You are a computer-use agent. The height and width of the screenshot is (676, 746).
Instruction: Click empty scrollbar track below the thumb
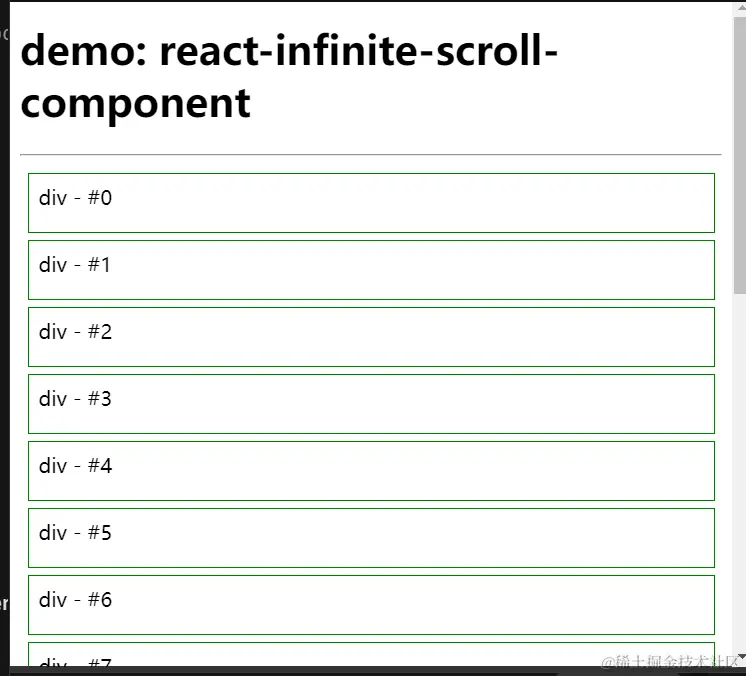coord(740,471)
